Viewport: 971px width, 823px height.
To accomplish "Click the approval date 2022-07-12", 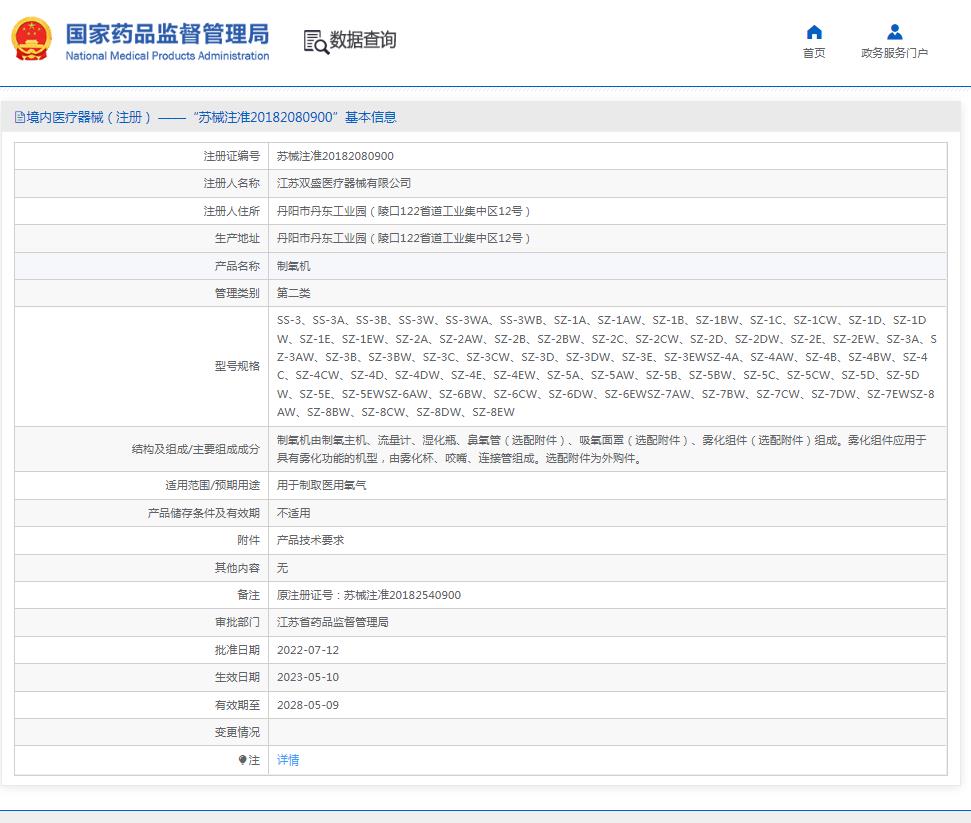I will [x=308, y=650].
